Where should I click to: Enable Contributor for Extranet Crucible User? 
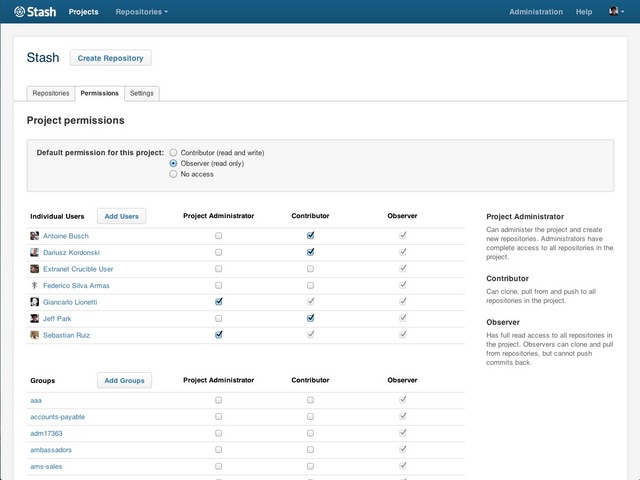coord(311,269)
